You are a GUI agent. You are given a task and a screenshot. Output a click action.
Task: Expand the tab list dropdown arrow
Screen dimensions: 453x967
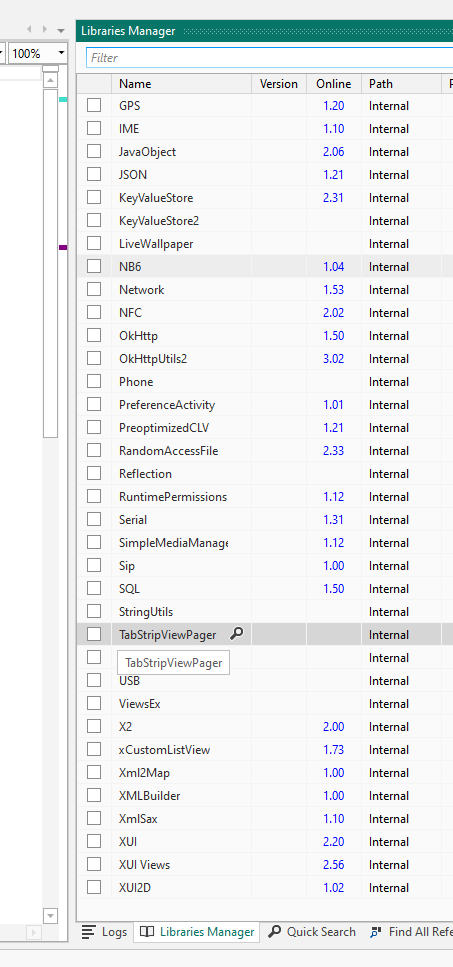[x=60, y=30]
